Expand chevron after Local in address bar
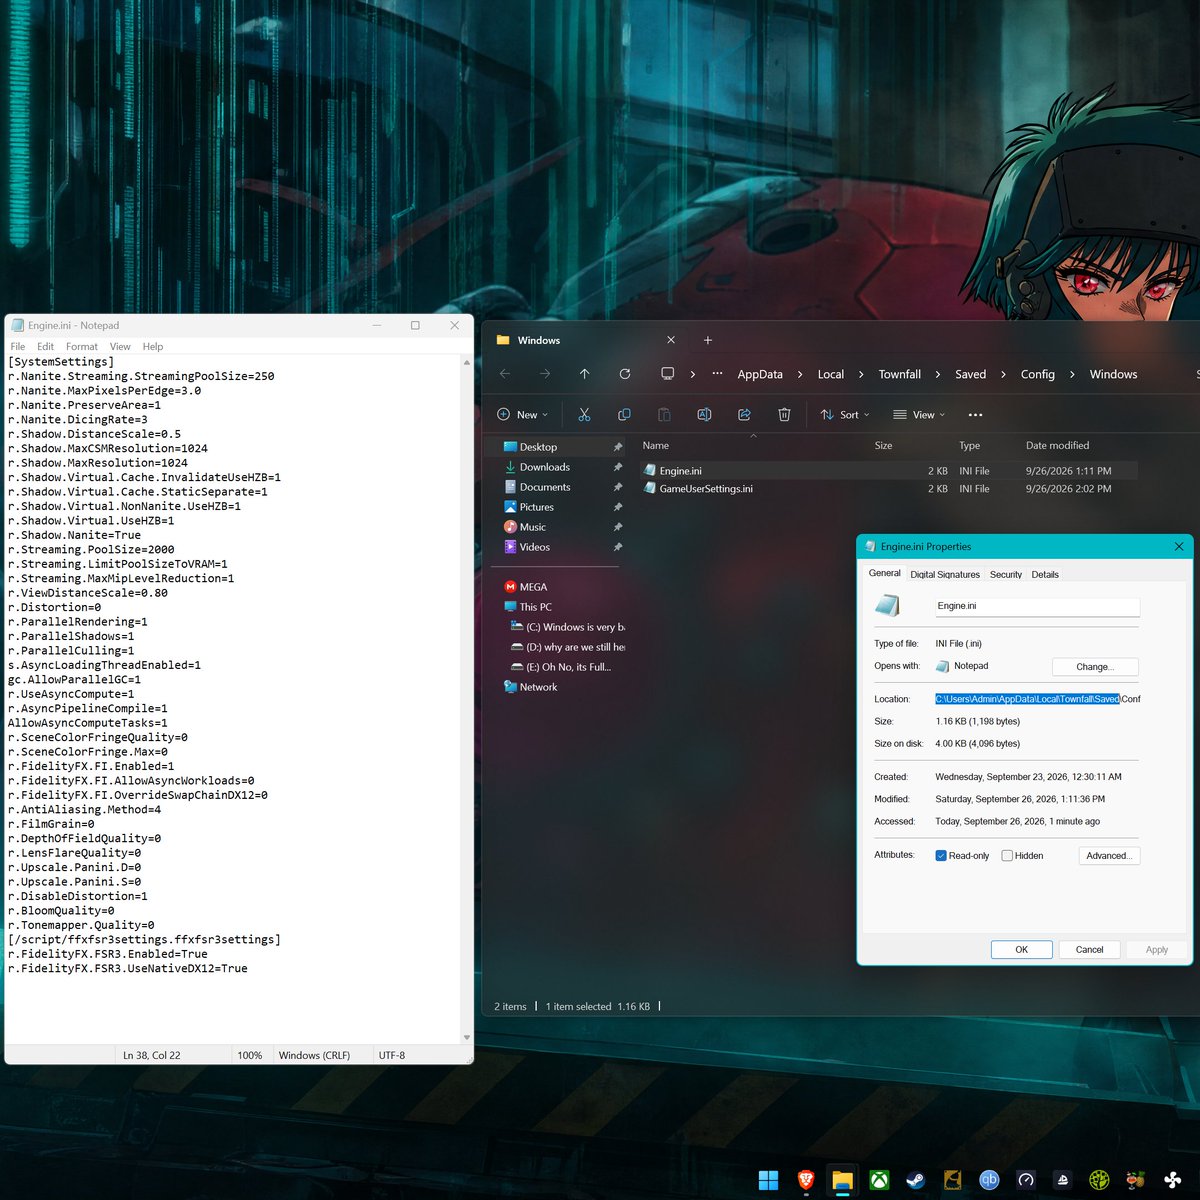The width and height of the screenshot is (1200, 1200). coord(861,374)
